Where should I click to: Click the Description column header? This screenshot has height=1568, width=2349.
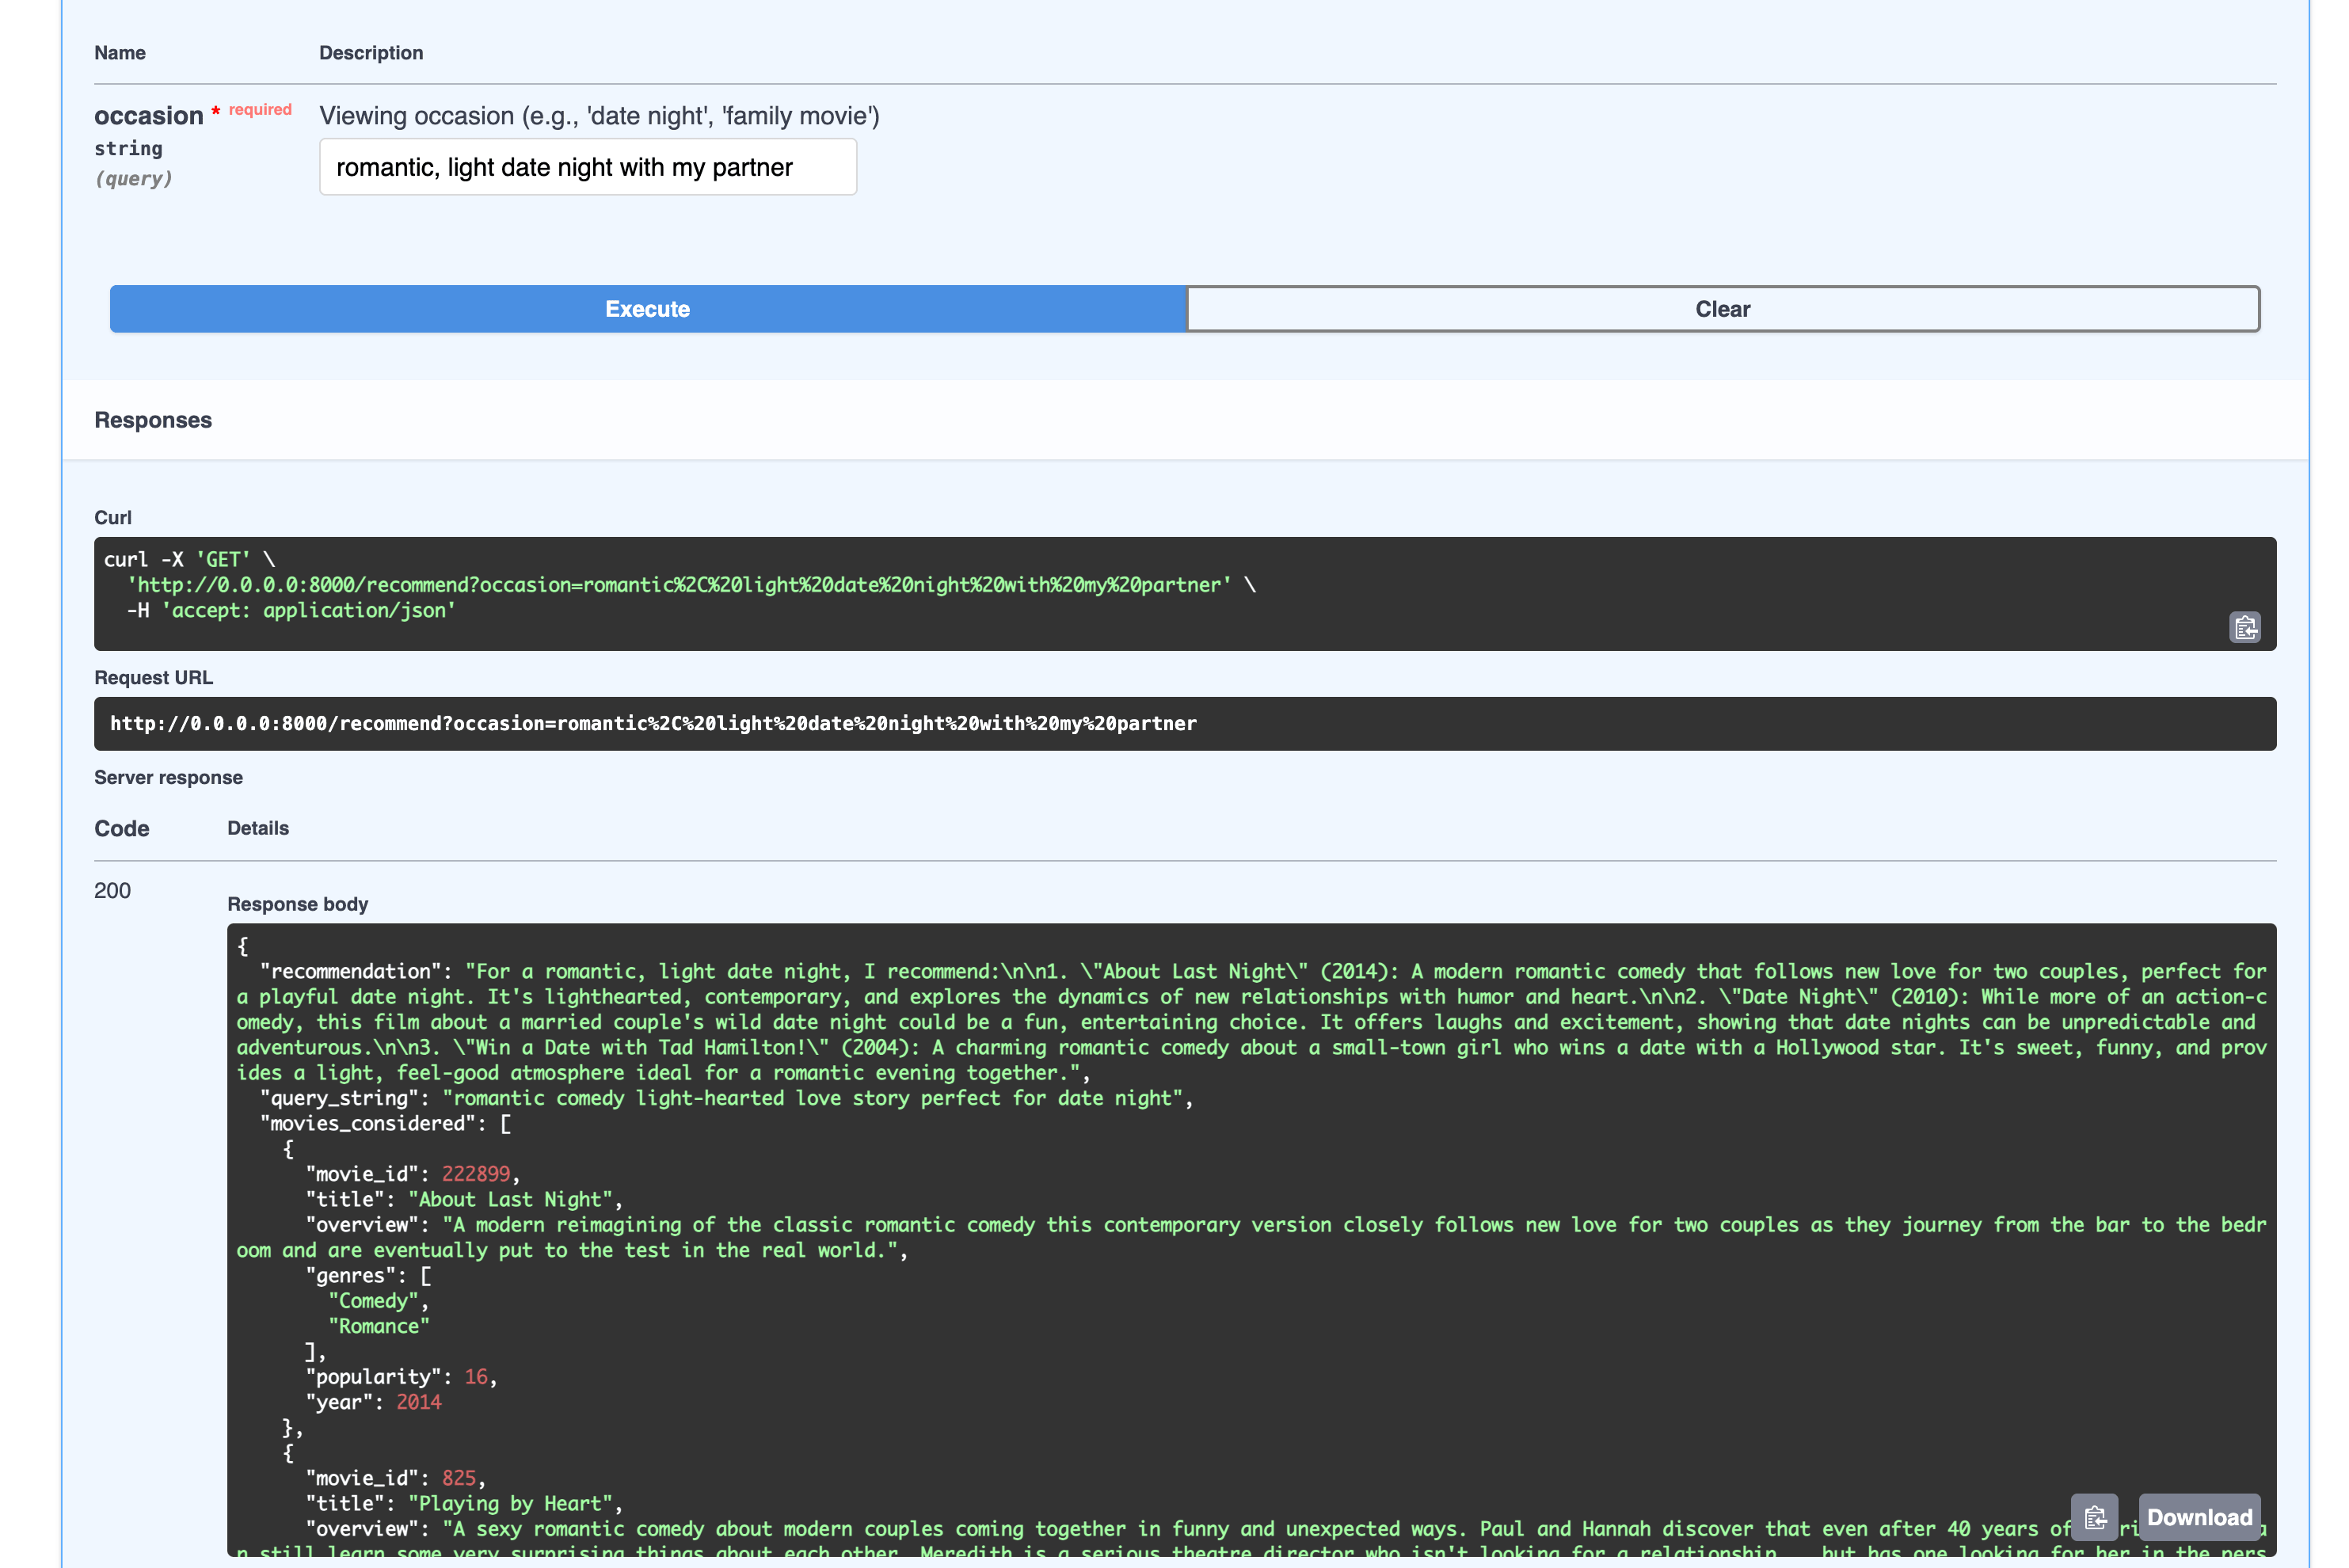pyautogui.click(x=371, y=52)
